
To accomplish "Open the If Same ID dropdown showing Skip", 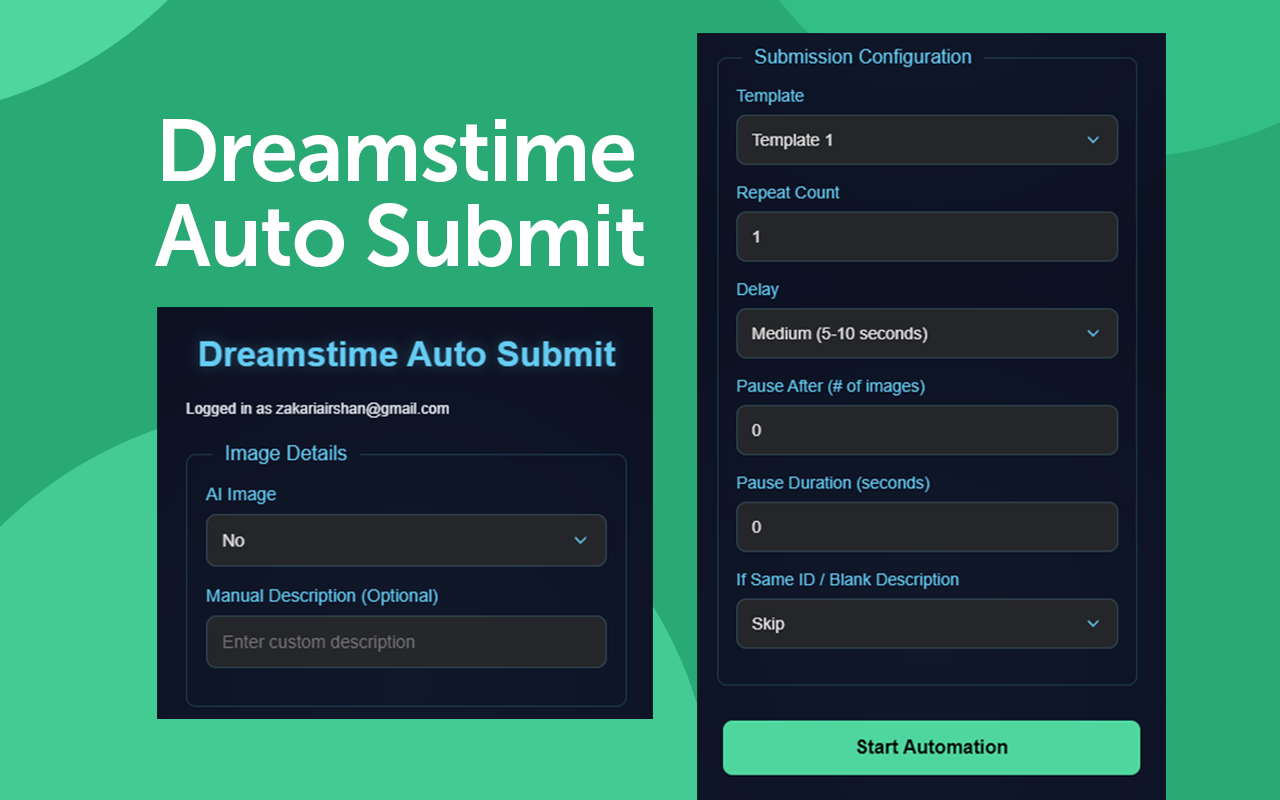I will pyautogui.click(x=927, y=624).
